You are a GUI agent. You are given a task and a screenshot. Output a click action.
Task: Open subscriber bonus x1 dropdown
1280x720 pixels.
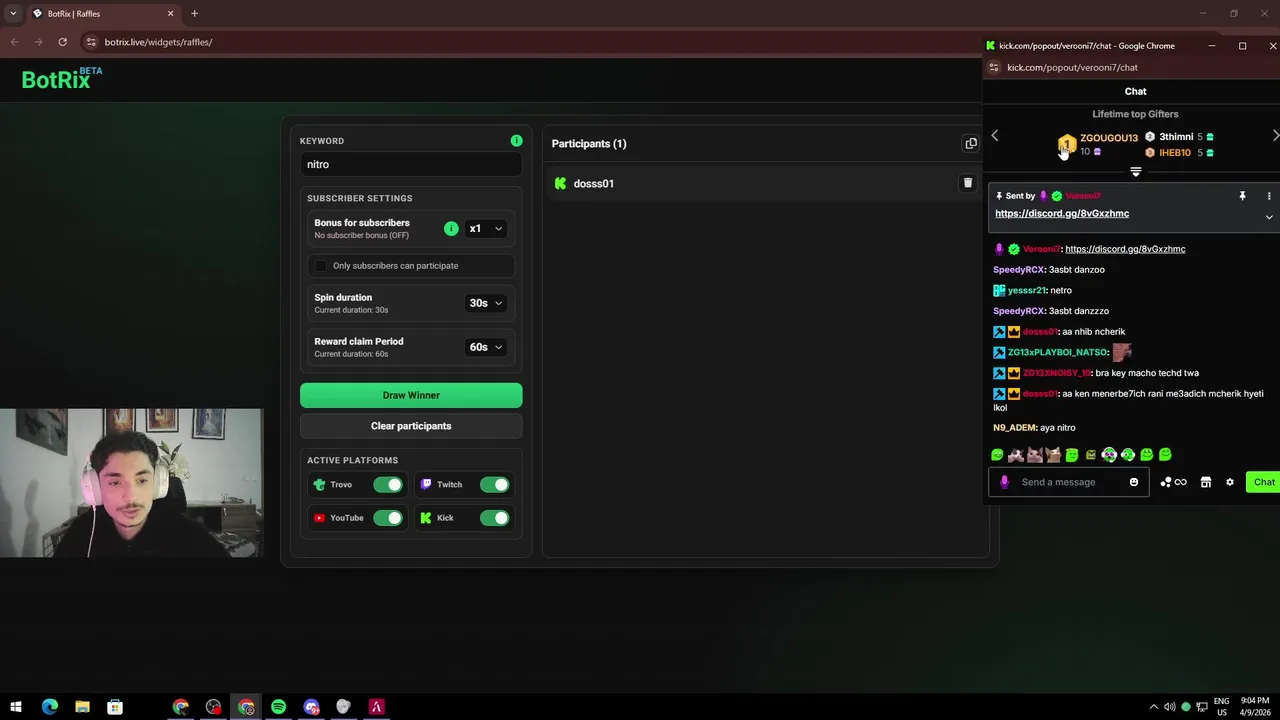pyautogui.click(x=486, y=229)
